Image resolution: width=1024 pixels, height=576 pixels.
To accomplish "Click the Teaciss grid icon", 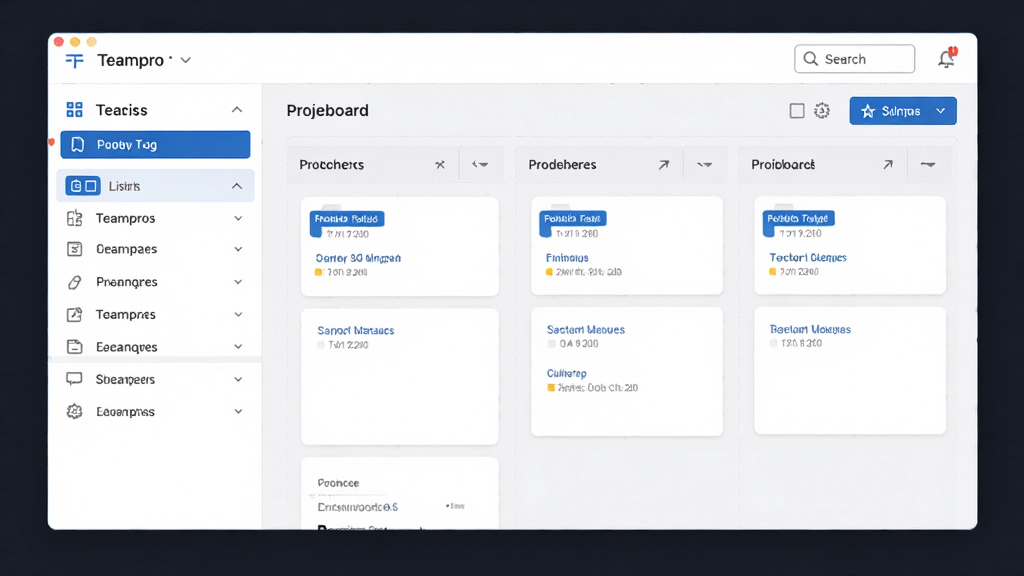I will [74, 110].
